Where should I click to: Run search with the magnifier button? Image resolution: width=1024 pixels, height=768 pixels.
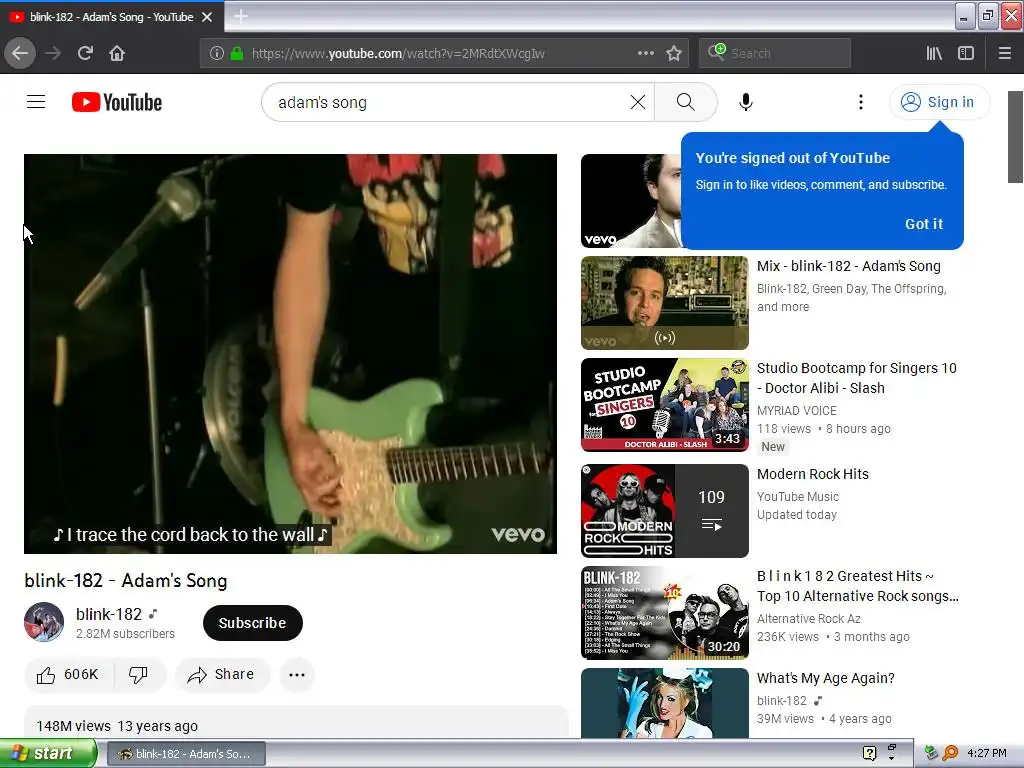[x=686, y=102]
